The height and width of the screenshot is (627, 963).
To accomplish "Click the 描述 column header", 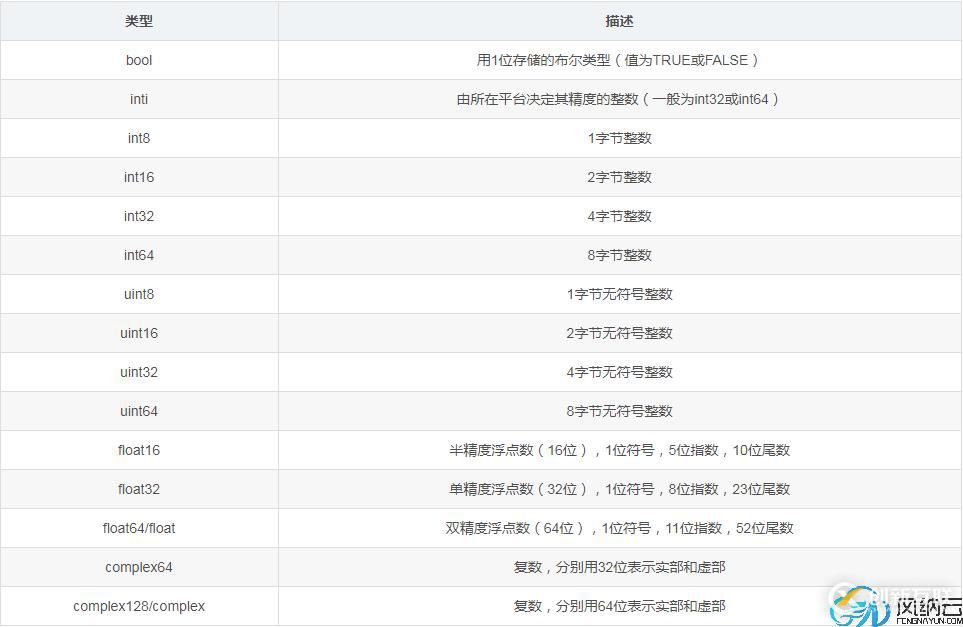I will 619,21.
